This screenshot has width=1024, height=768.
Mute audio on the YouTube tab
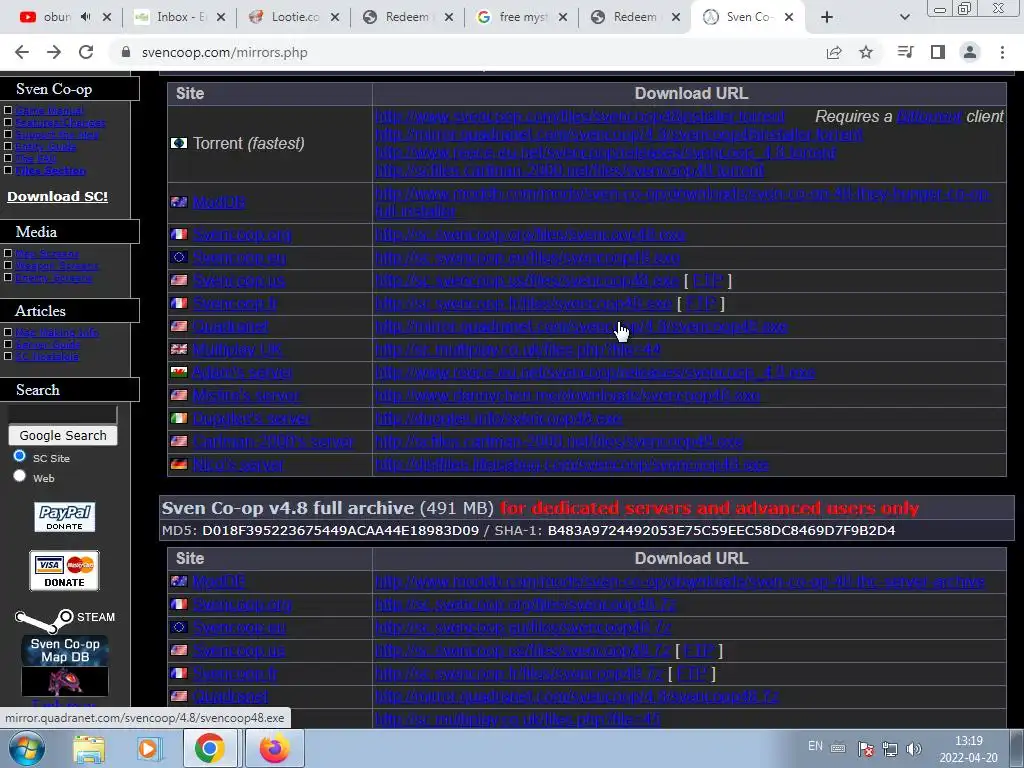point(86,17)
